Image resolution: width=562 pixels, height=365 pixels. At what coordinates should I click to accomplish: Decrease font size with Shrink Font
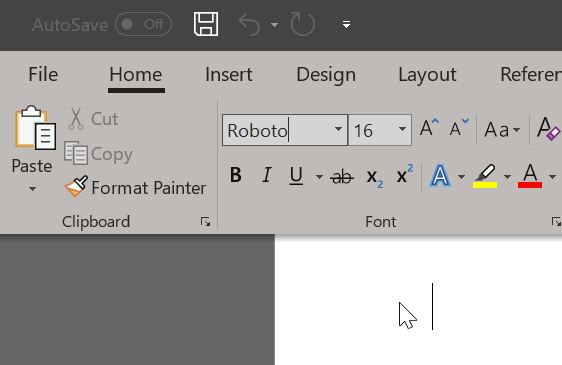coord(459,128)
